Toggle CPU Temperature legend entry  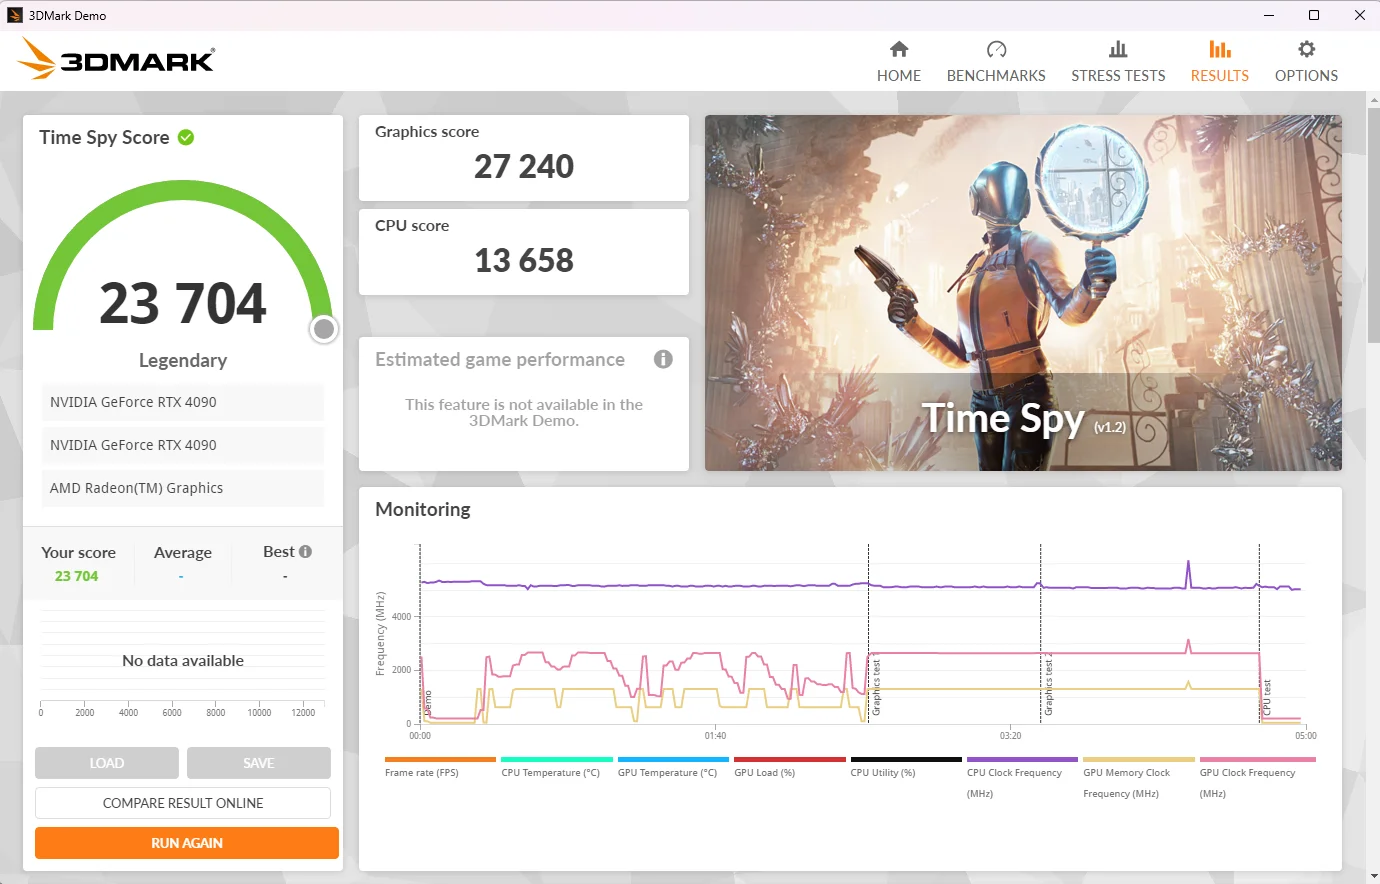pos(556,767)
